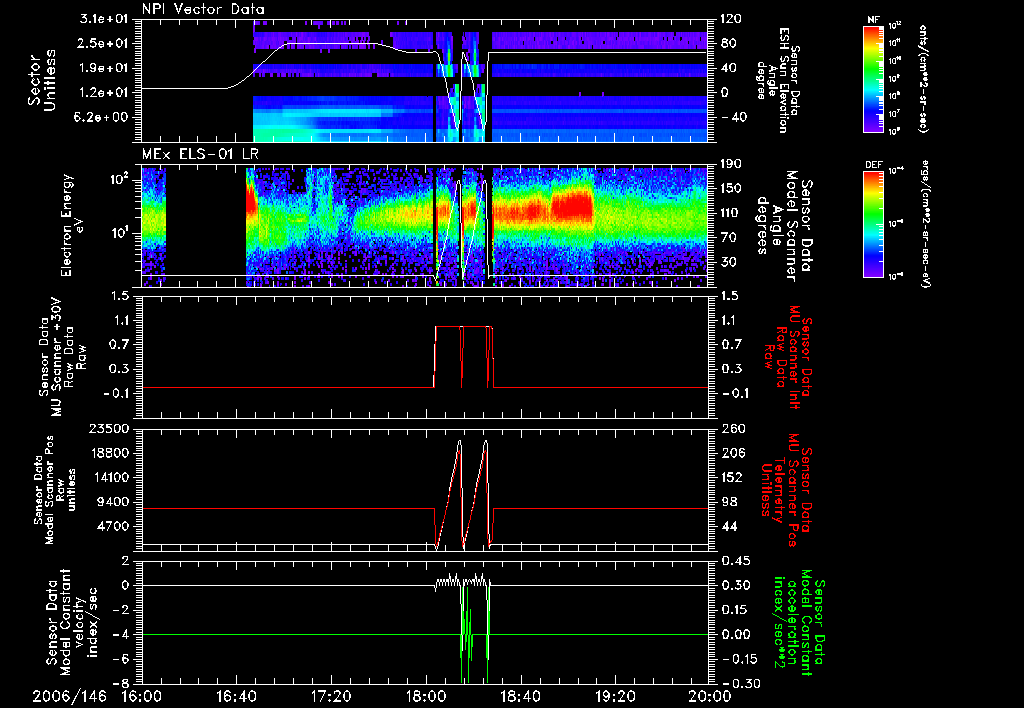Click the DEF label above the color bar
Viewport: 1024px width, 708px height.
pos(874,165)
